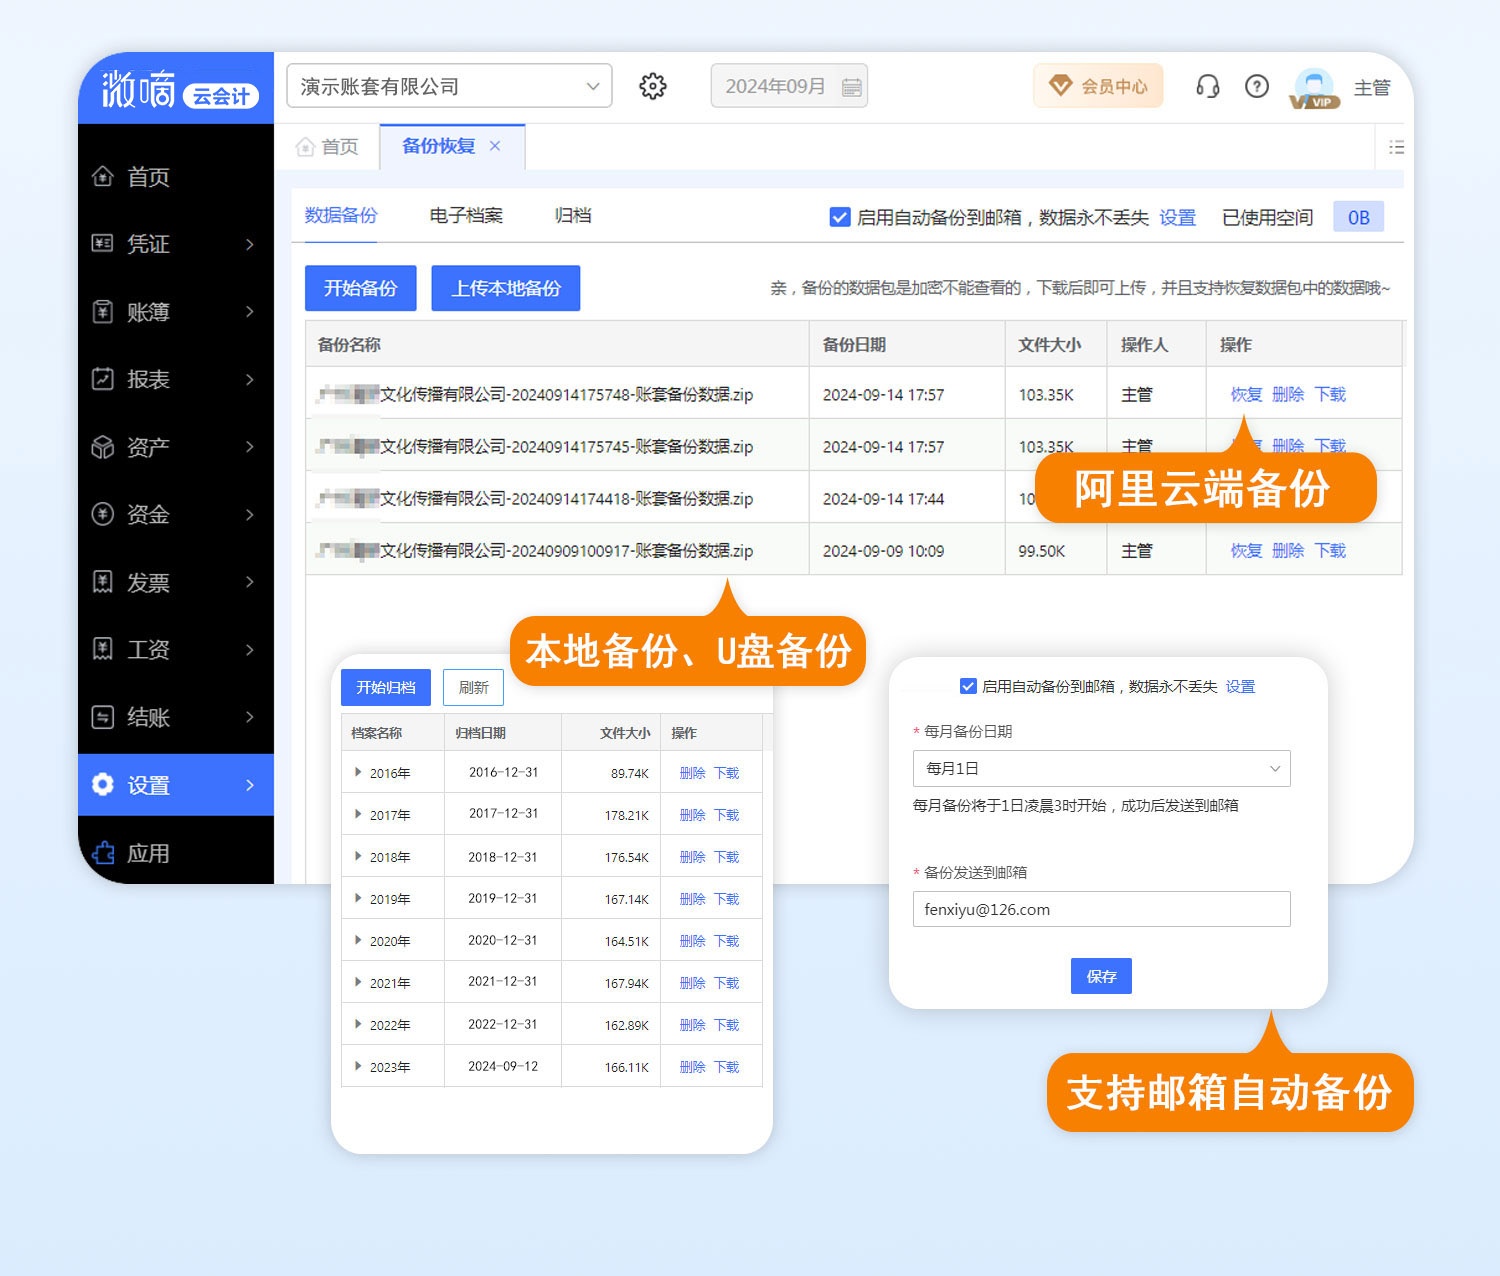The width and height of the screenshot is (1500, 1276).
Task: Click the 开始备份 button
Action: pyautogui.click(x=360, y=288)
